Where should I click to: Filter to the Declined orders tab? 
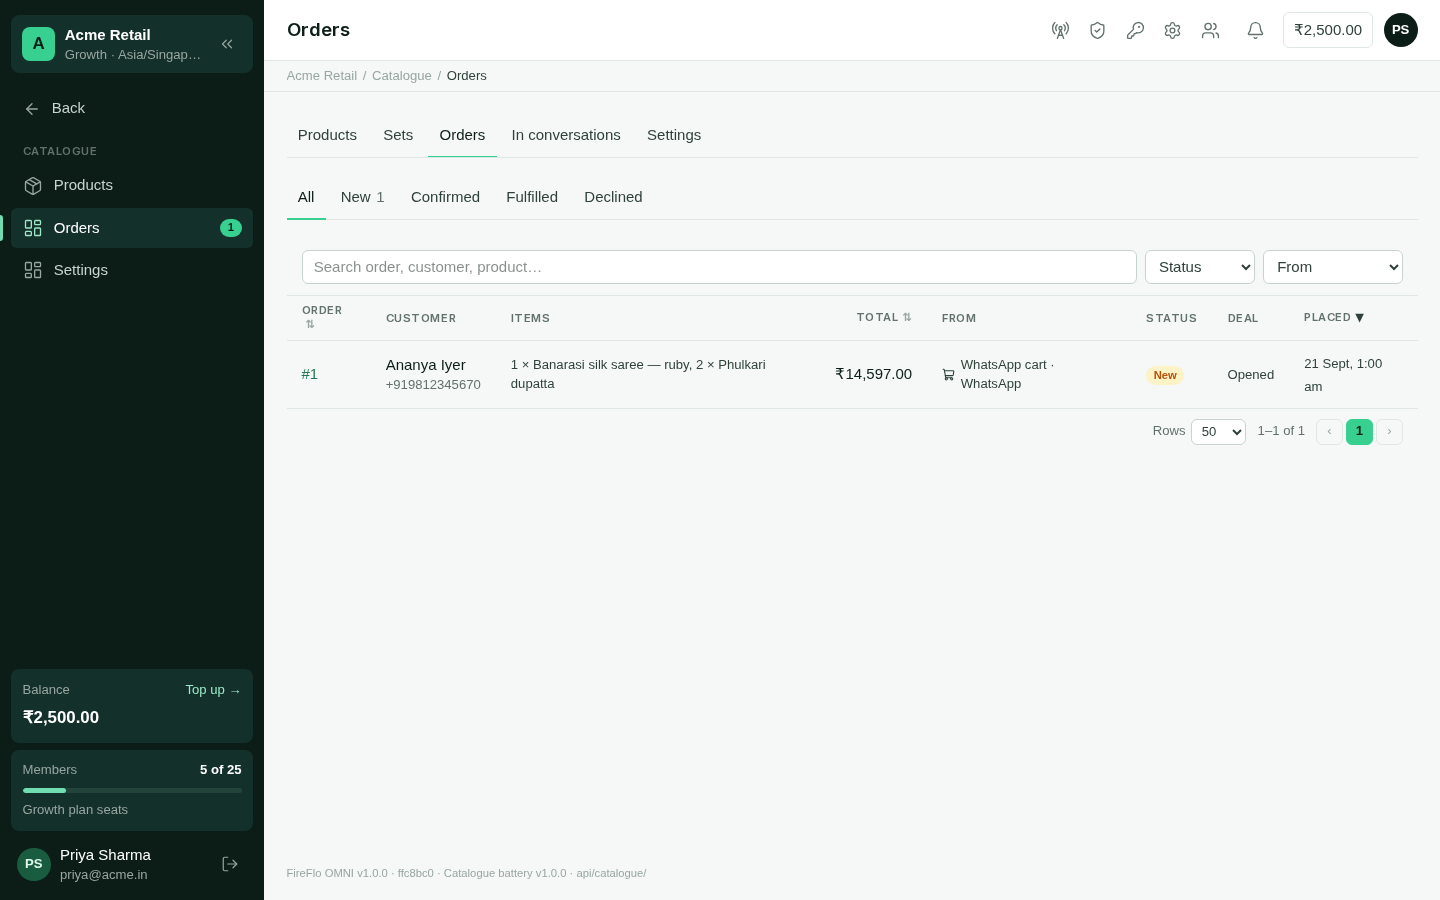(x=613, y=197)
